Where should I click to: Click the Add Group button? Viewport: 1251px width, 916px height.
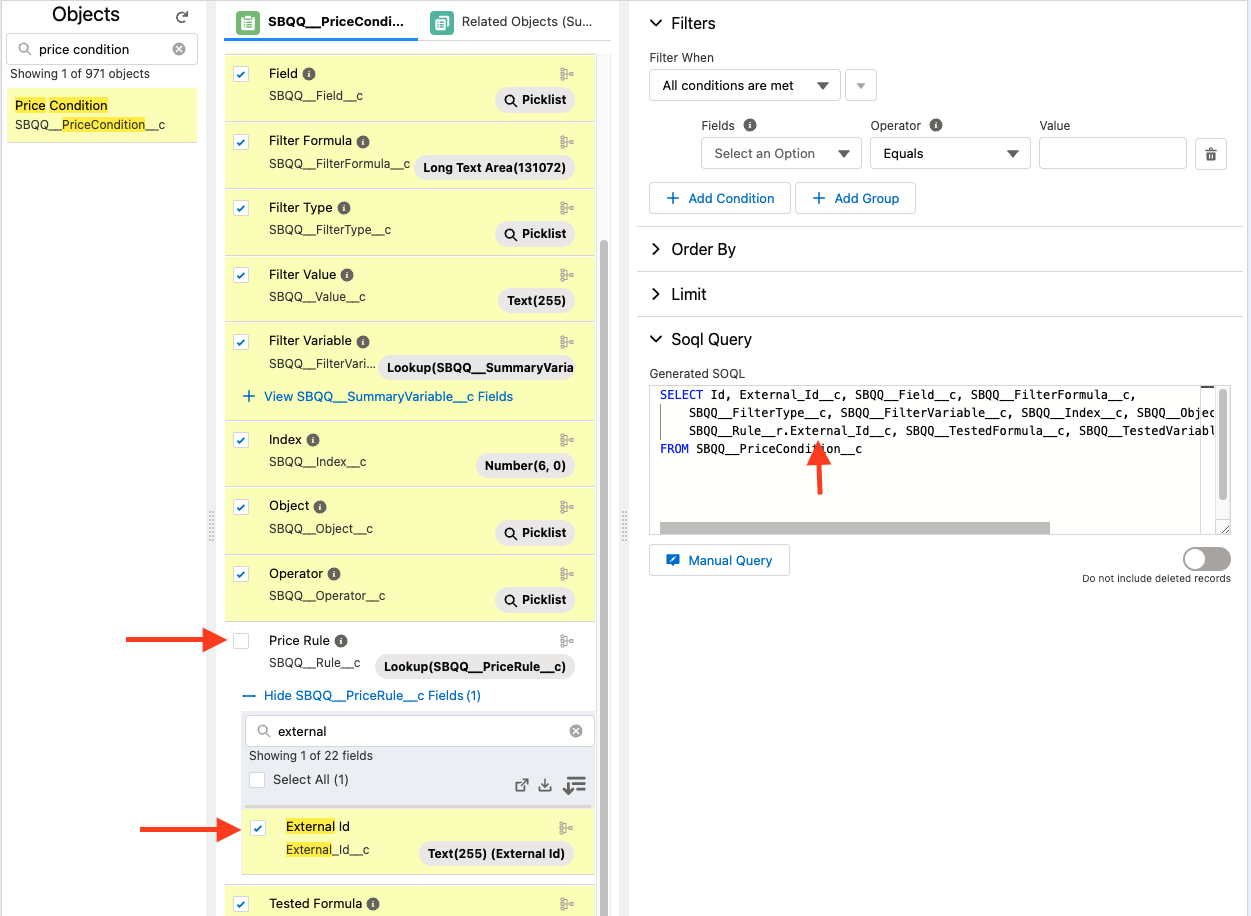[855, 198]
